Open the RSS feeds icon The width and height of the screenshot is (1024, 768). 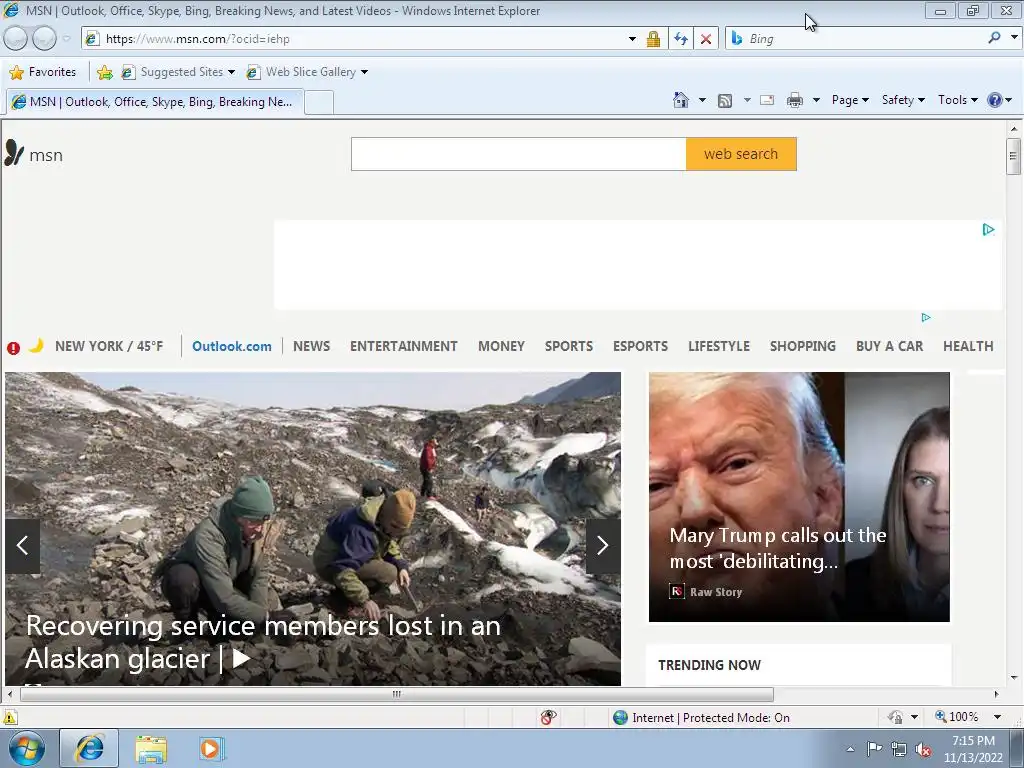tap(725, 101)
